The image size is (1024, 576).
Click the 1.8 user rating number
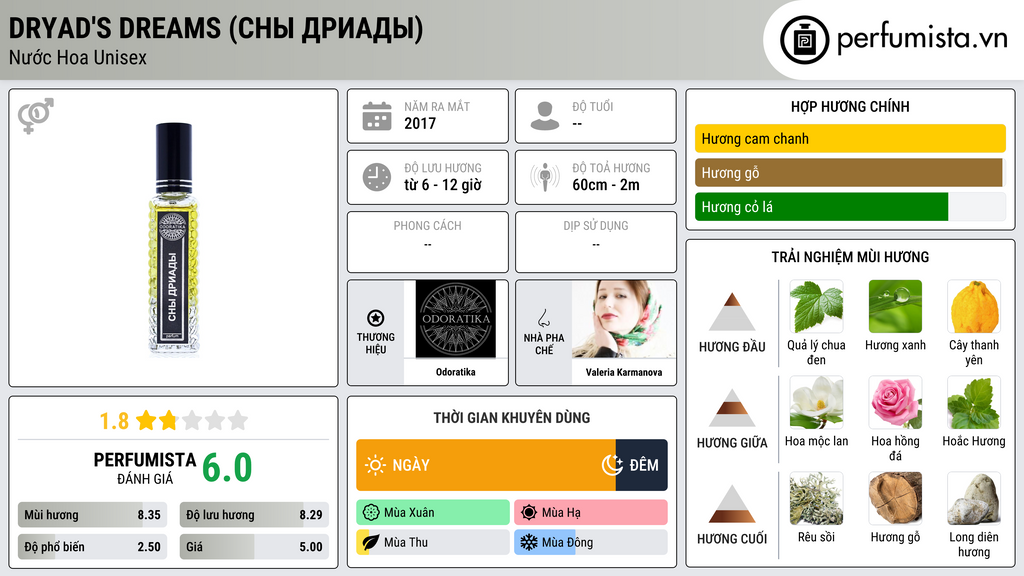tap(114, 421)
